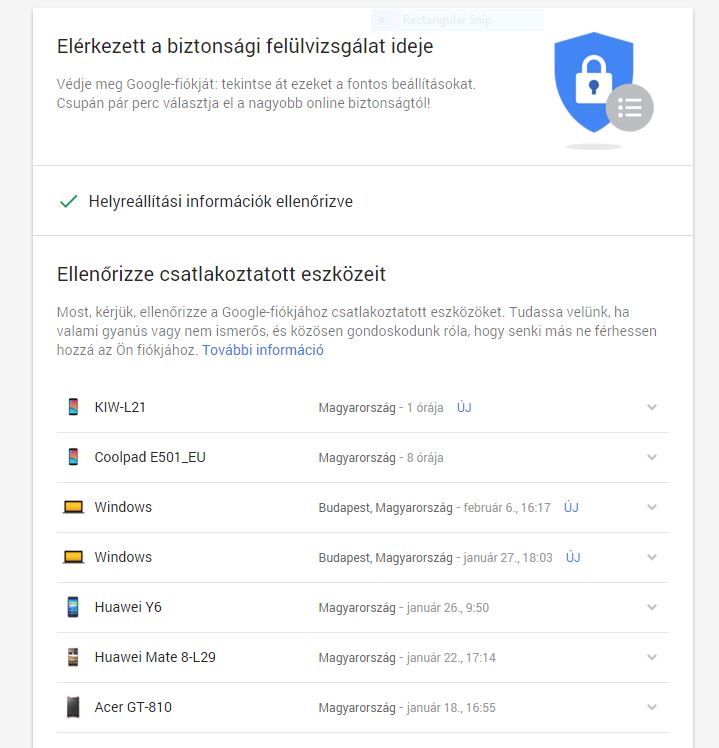Expand the Huawei Y6 device chevron
Screen dimensions: 719x748
click(x=652, y=607)
